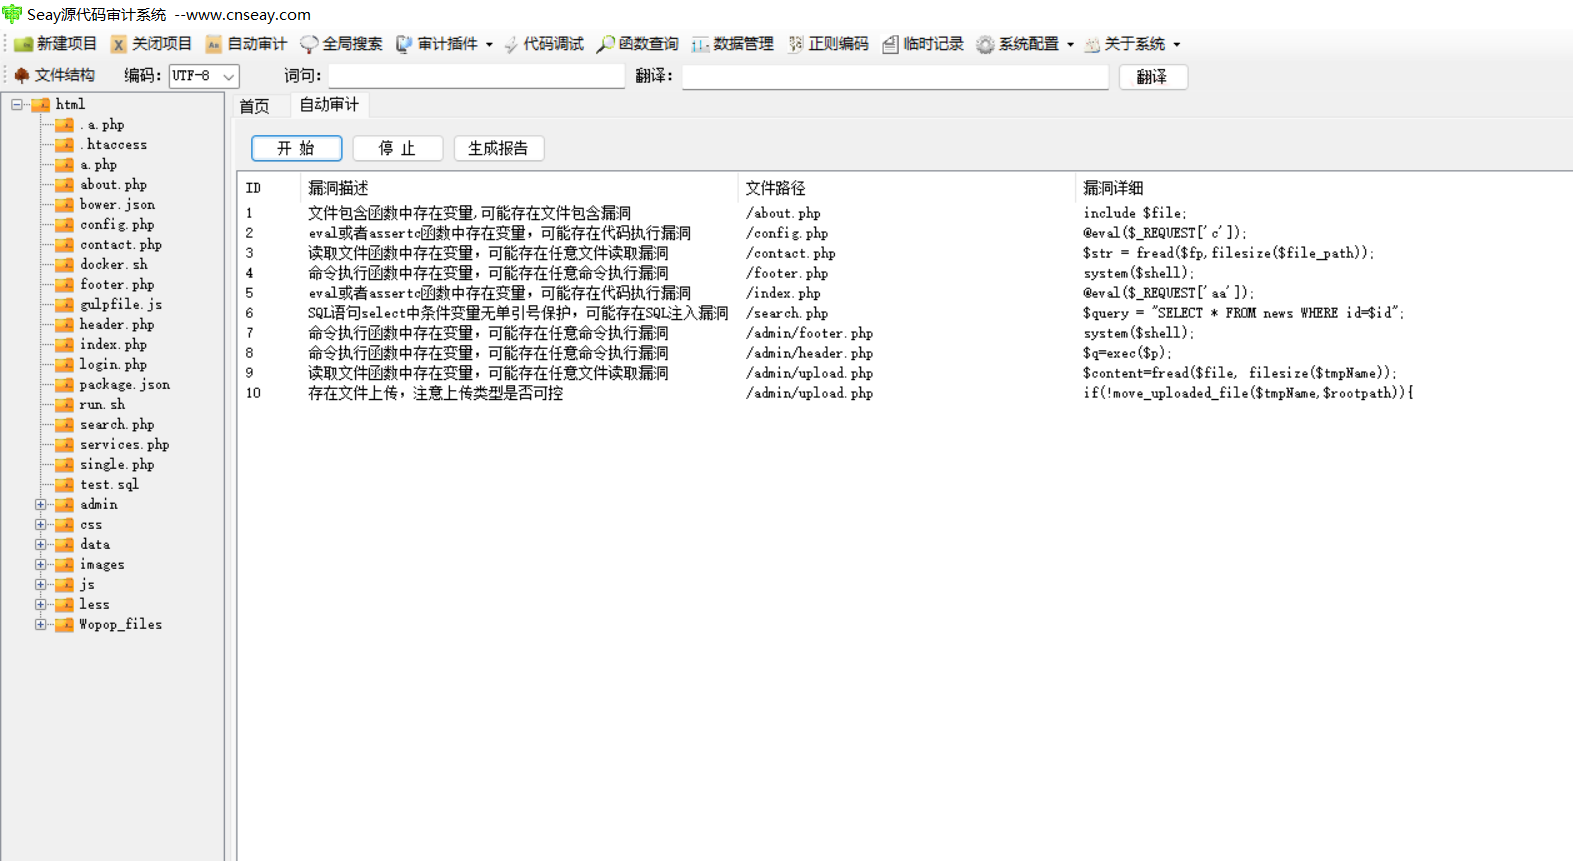
Task: Select row 6 SQL注入 vulnerability description
Action: tap(518, 313)
